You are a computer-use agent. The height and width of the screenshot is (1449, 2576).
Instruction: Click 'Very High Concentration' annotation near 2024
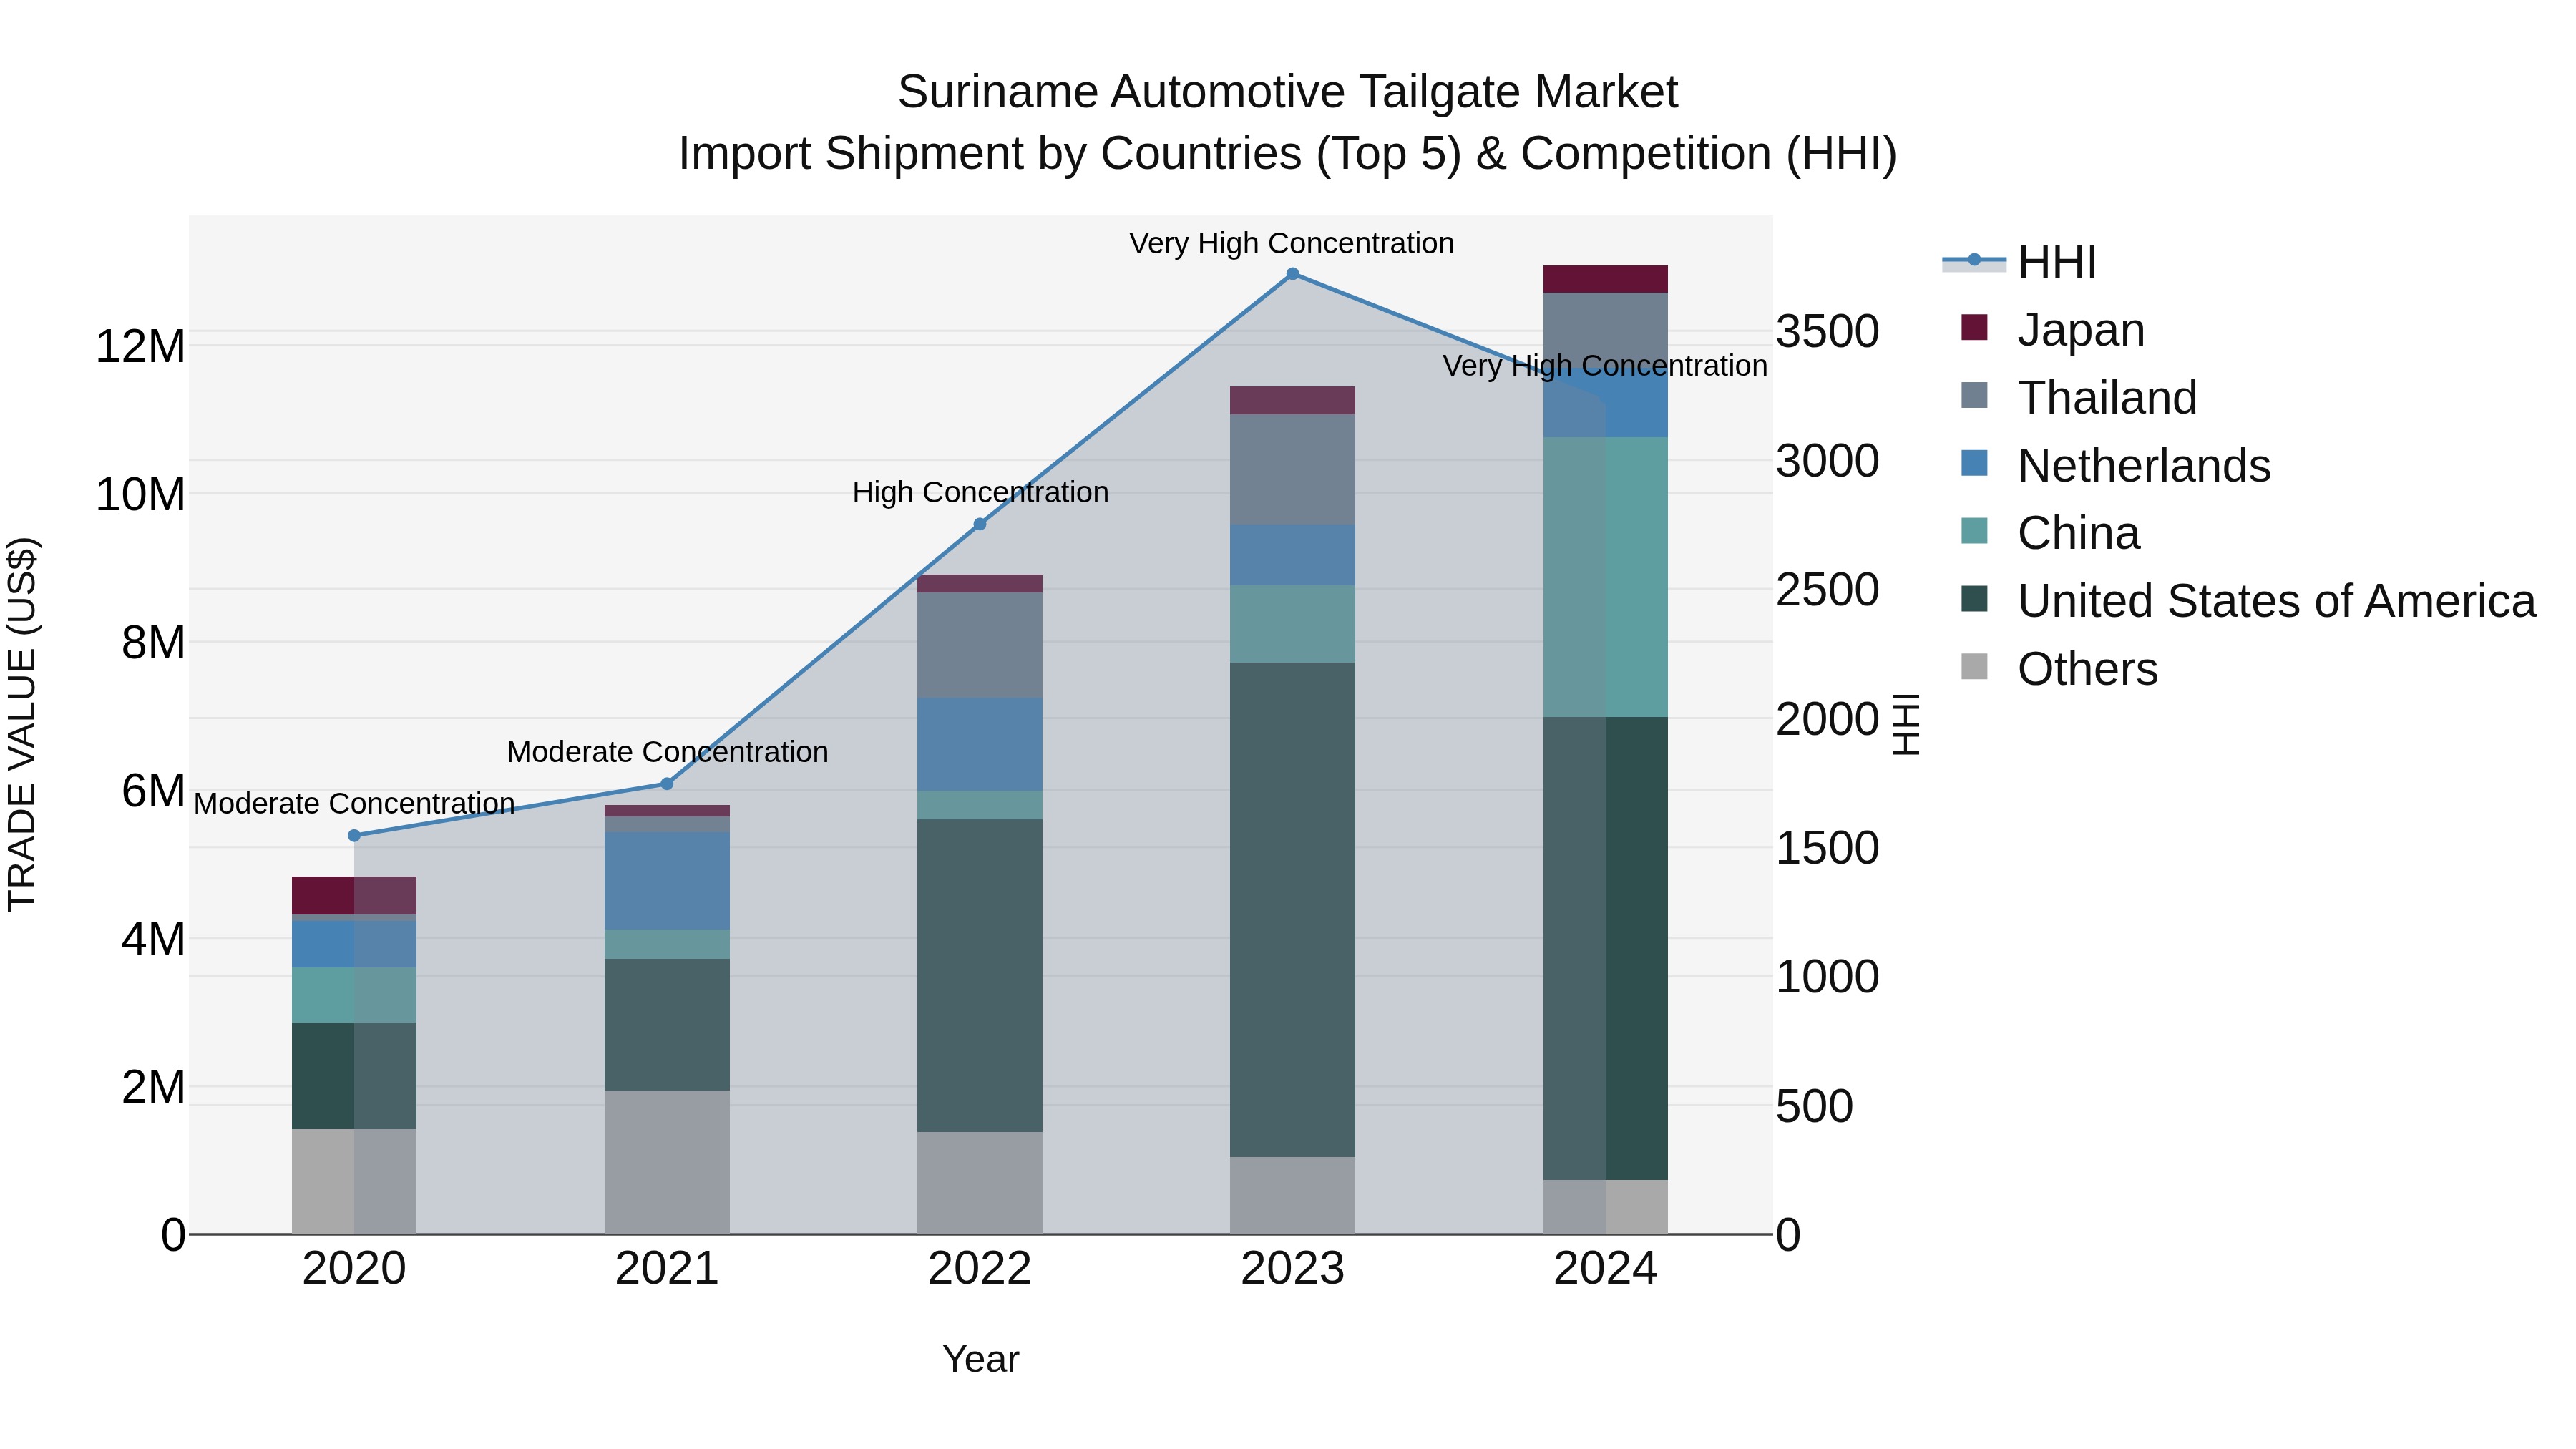1605,367
